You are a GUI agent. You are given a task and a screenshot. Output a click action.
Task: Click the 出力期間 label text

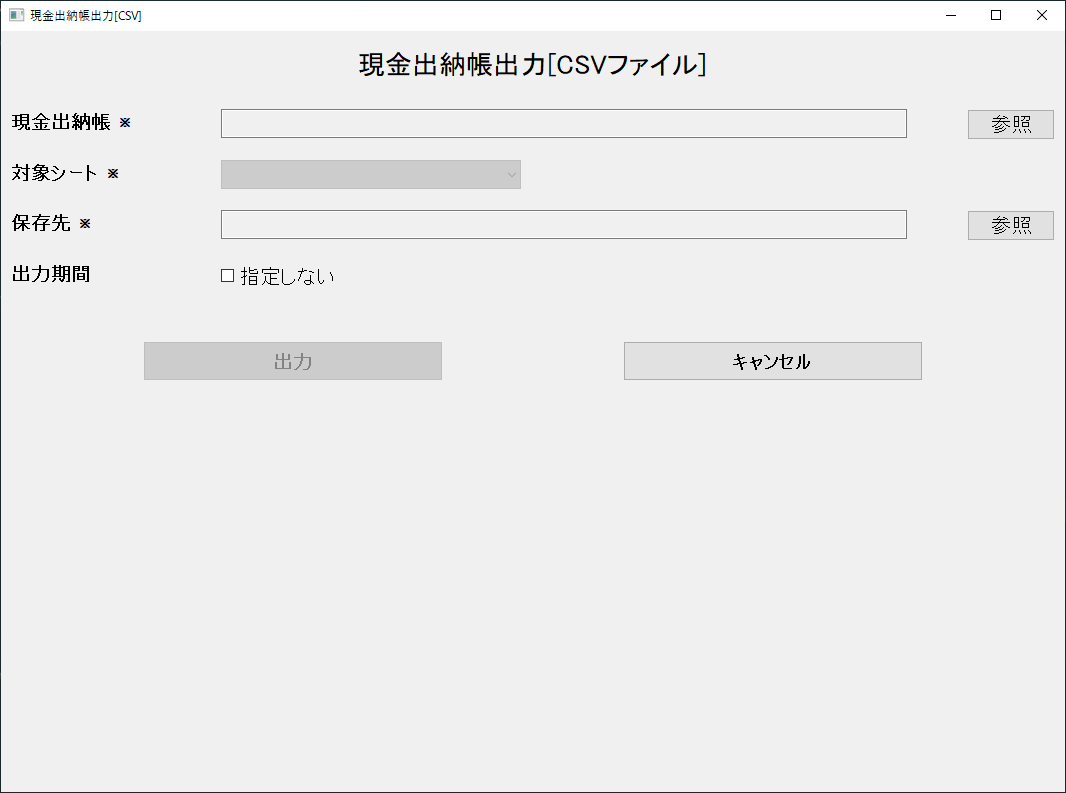click(51, 275)
